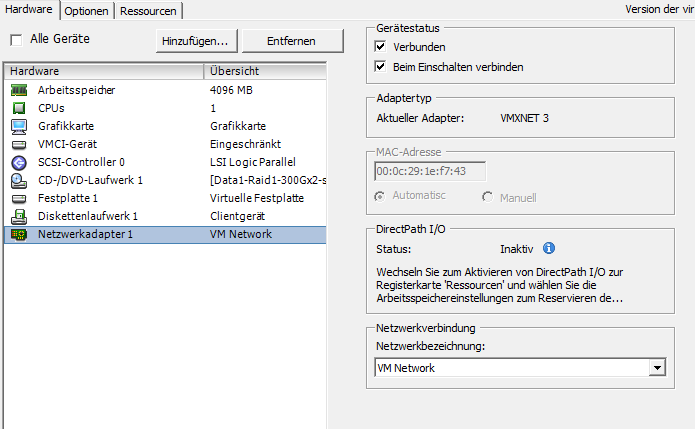The width and height of the screenshot is (695, 429).
Task: Enable the Alle Geräte checkbox
Action: click(x=16, y=40)
